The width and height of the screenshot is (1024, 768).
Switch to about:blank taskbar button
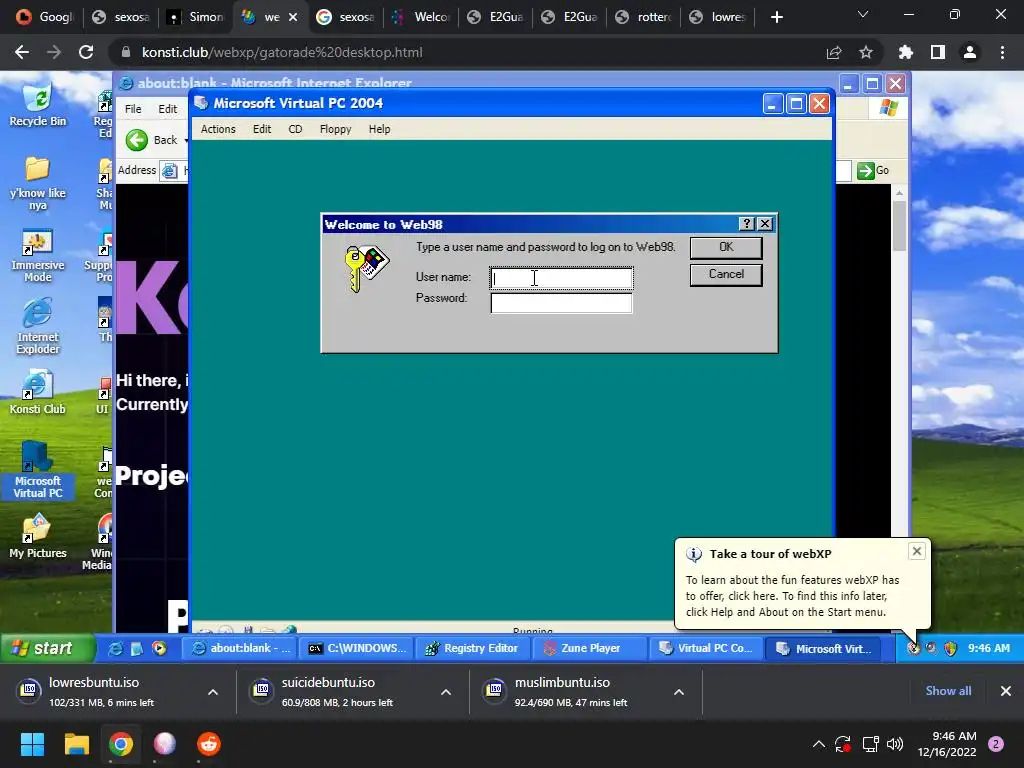pos(240,648)
